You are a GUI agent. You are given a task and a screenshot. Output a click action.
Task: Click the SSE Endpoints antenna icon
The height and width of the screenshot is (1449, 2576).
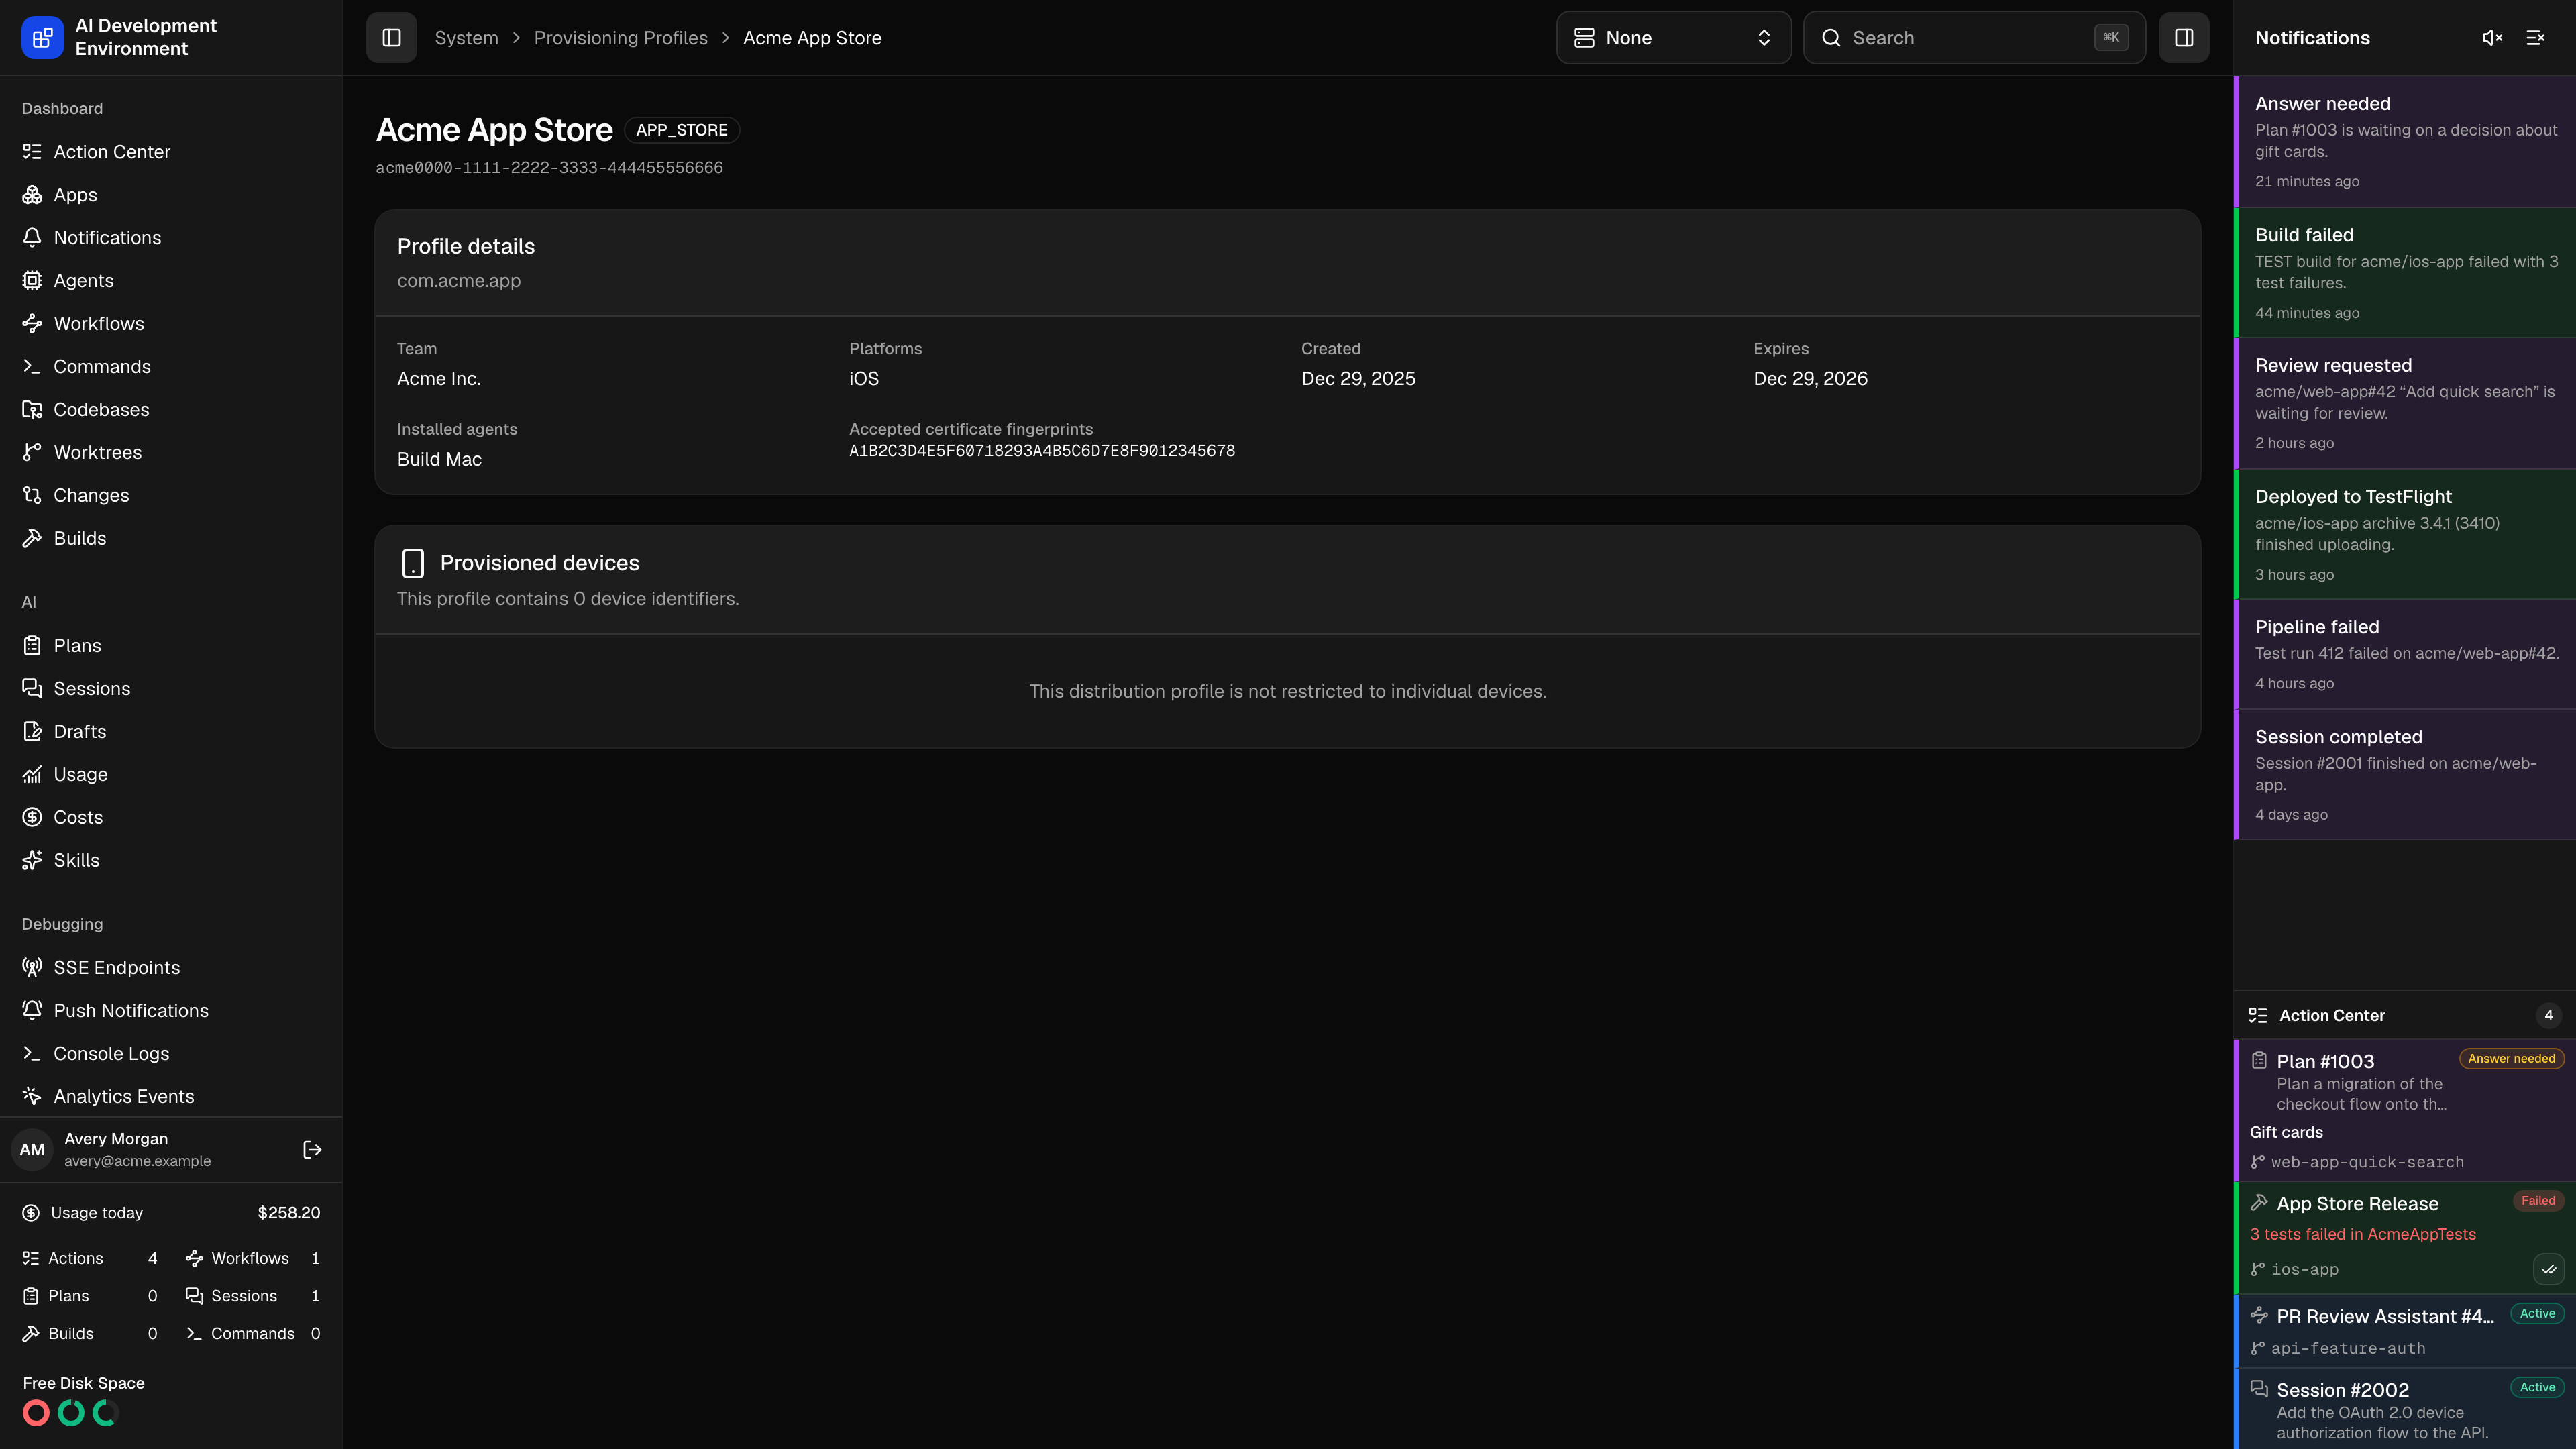[32, 968]
